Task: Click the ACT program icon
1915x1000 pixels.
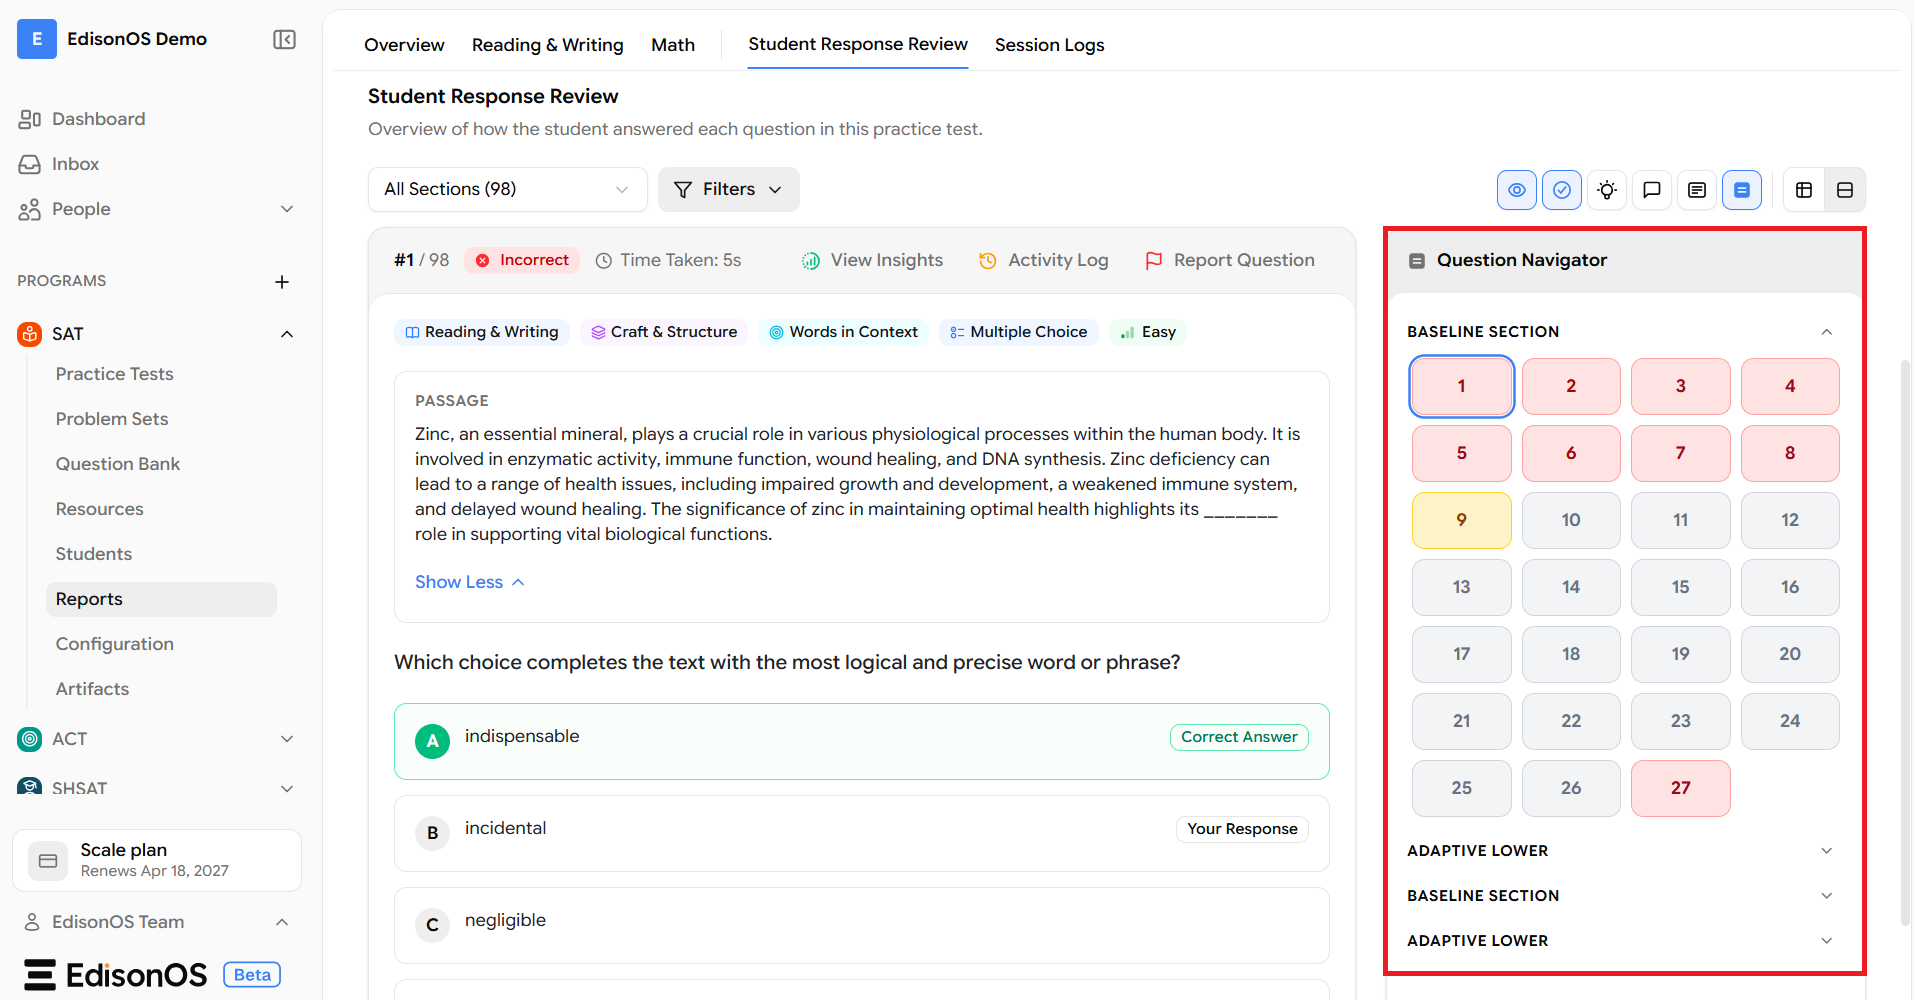Action: pyautogui.click(x=30, y=739)
